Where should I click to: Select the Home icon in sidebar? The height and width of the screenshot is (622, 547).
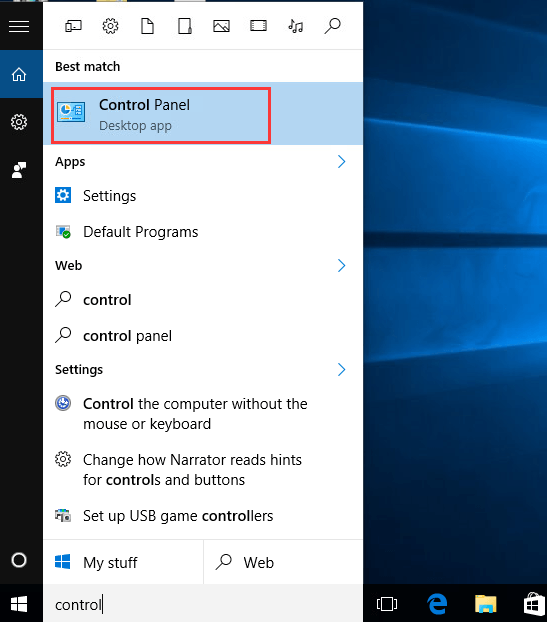coord(19,74)
